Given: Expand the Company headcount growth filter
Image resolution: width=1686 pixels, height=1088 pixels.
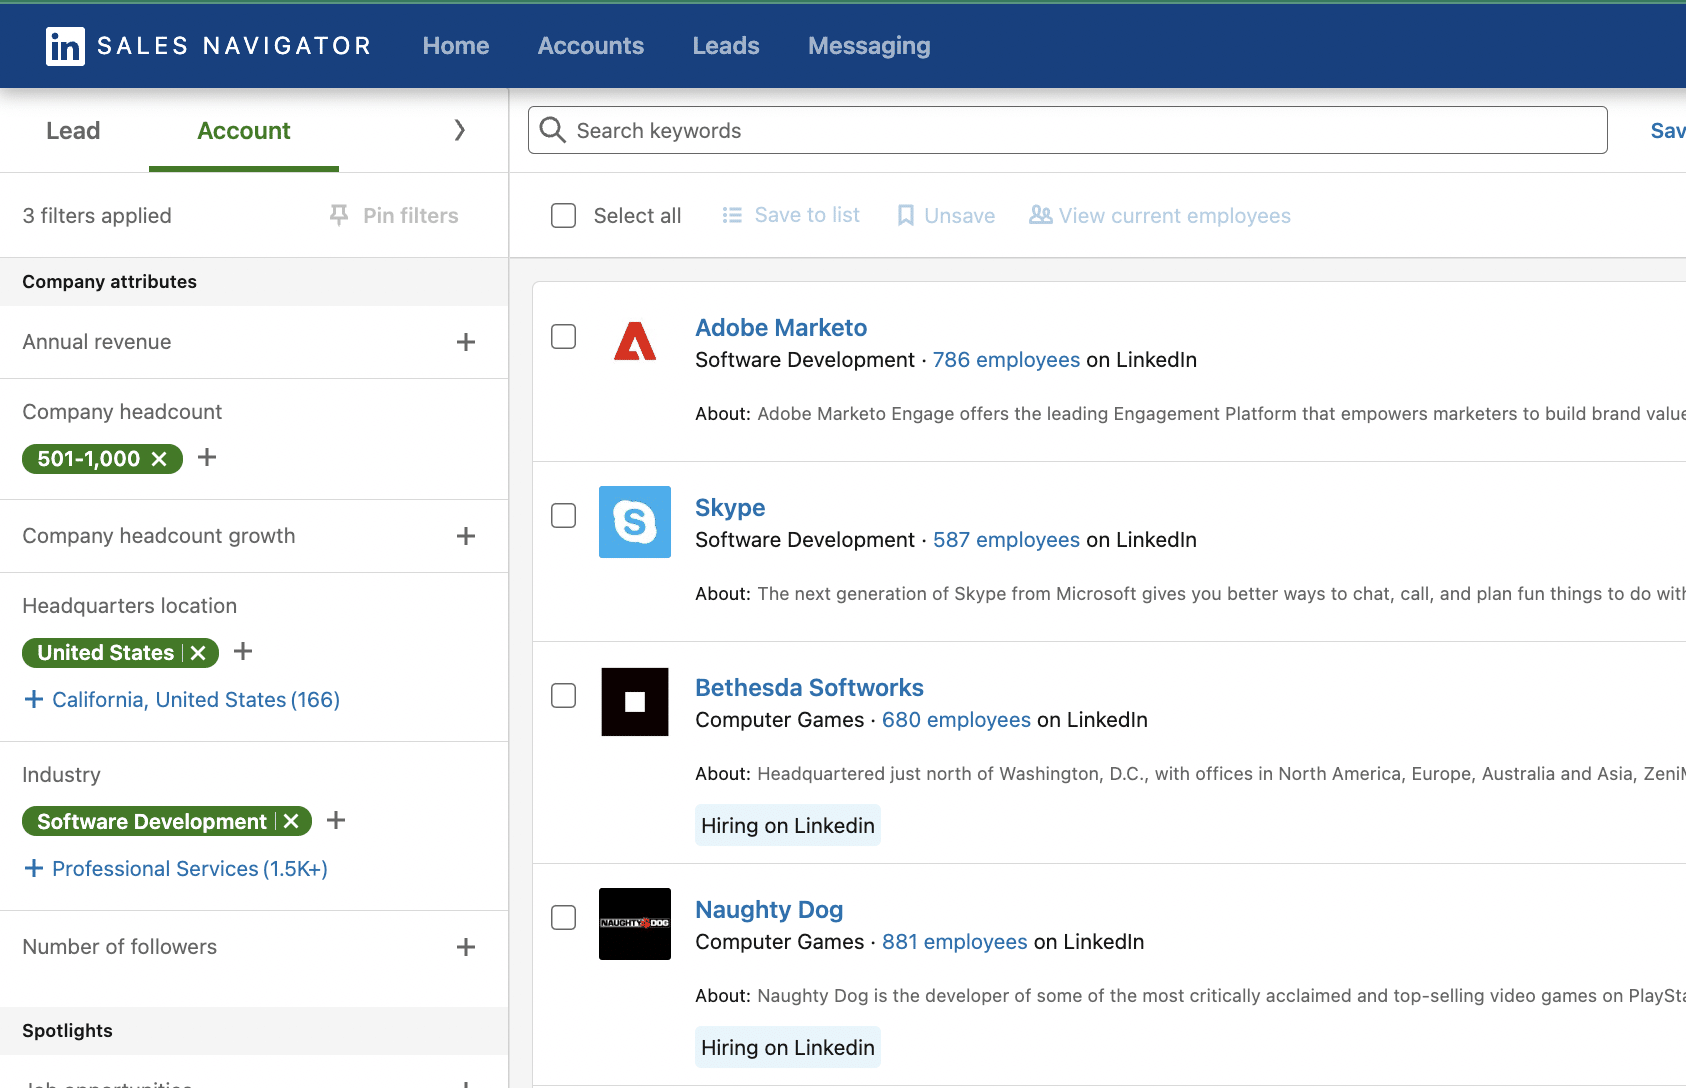Looking at the screenshot, I should click(465, 536).
